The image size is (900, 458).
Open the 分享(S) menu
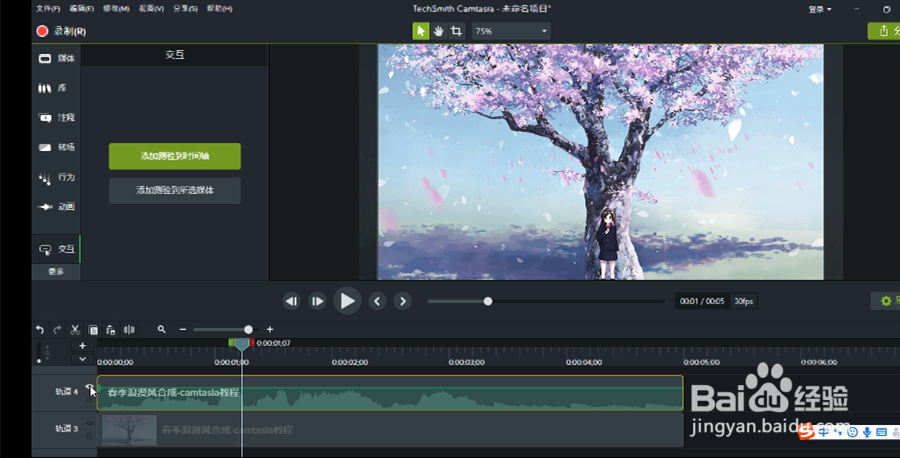click(x=185, y=9)
